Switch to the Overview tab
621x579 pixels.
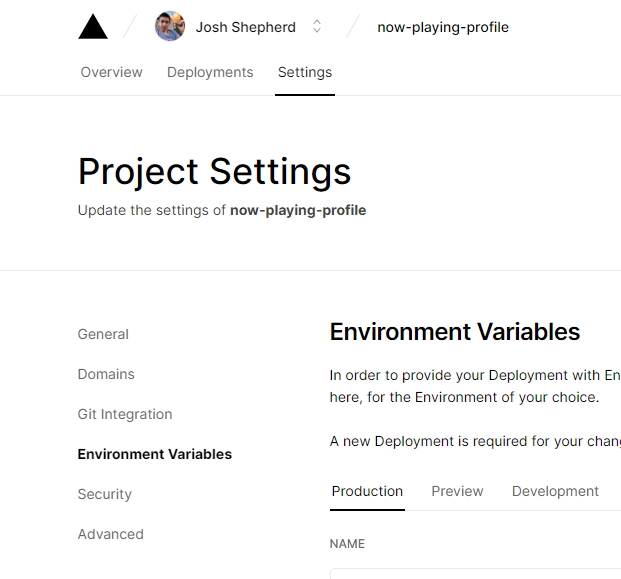[111, 72]
